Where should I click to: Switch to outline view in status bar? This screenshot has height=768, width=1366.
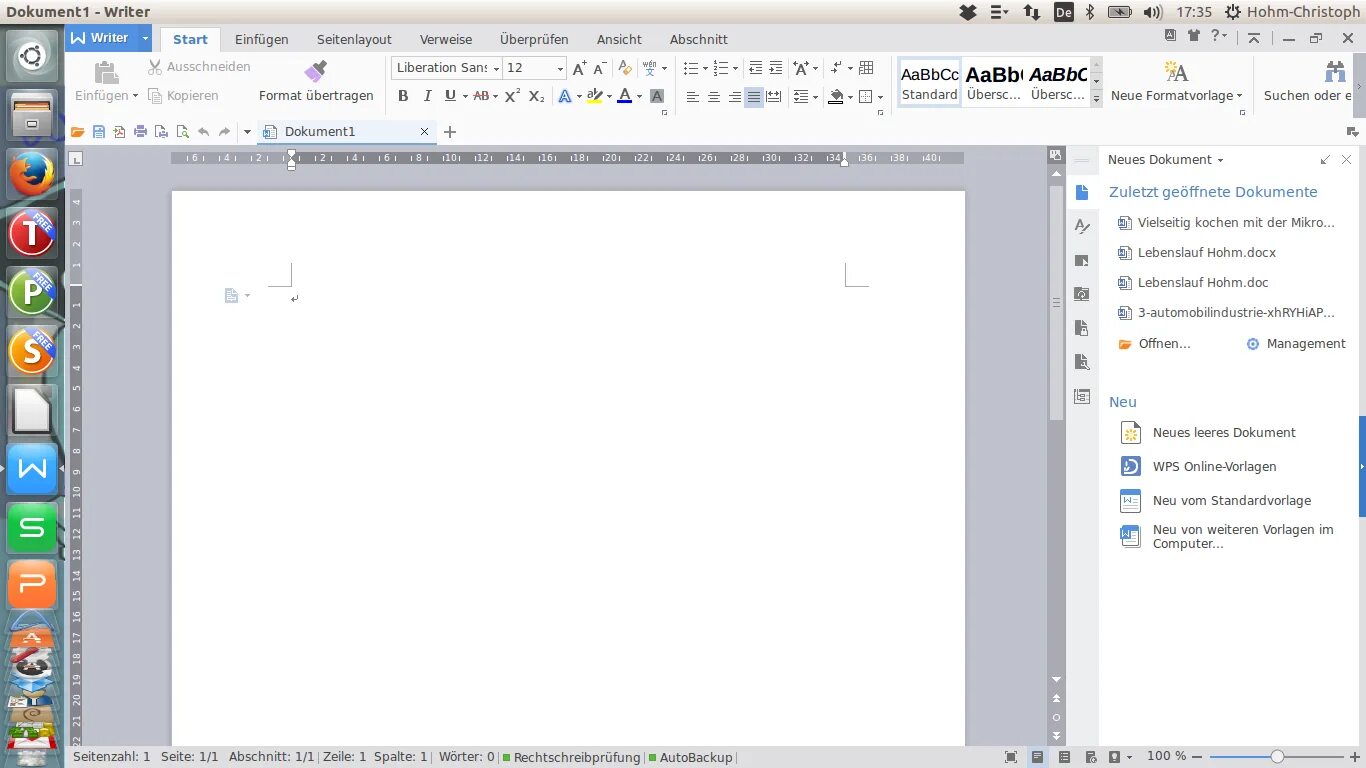(x=1064, y=757)
